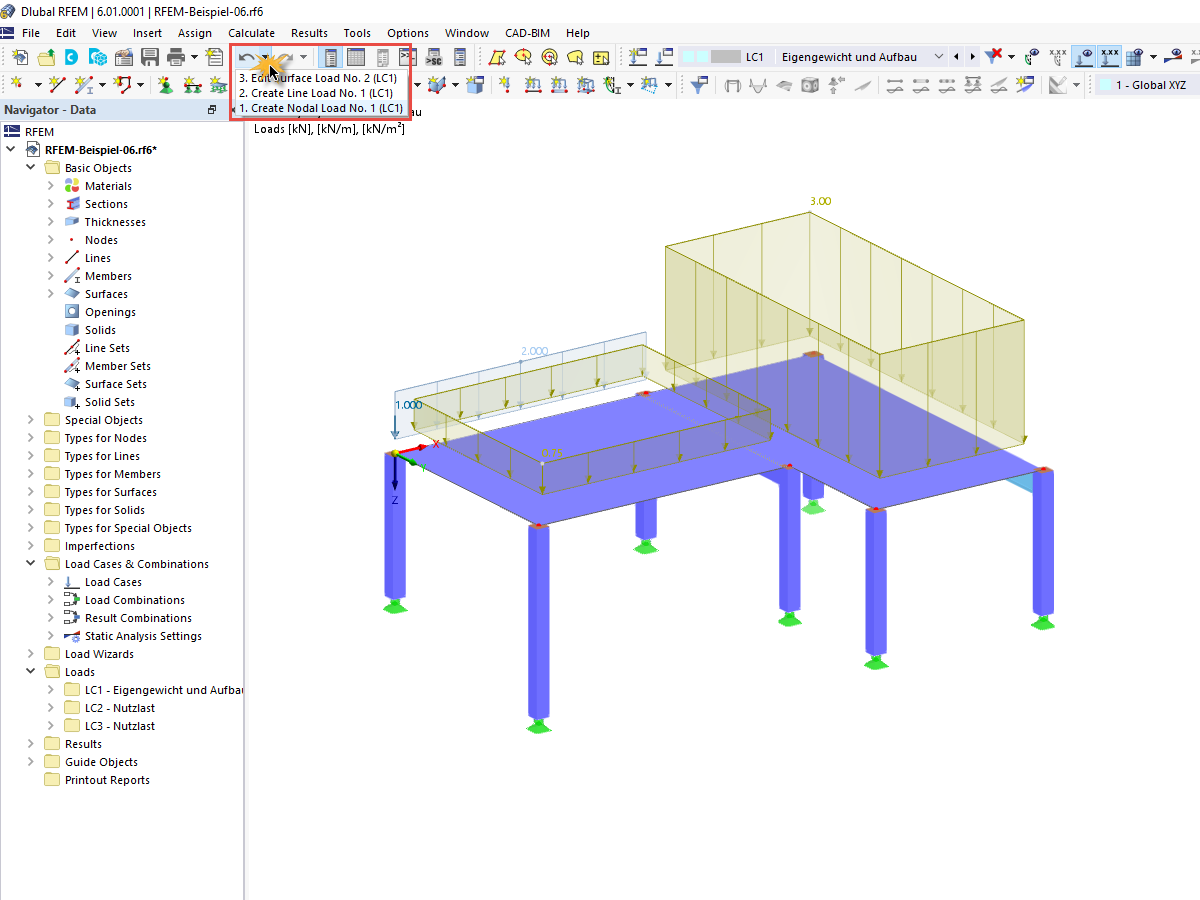The width and height of the screenshot is (1200, 900).
Task: Open the Calculate menu
Action: 251,33
